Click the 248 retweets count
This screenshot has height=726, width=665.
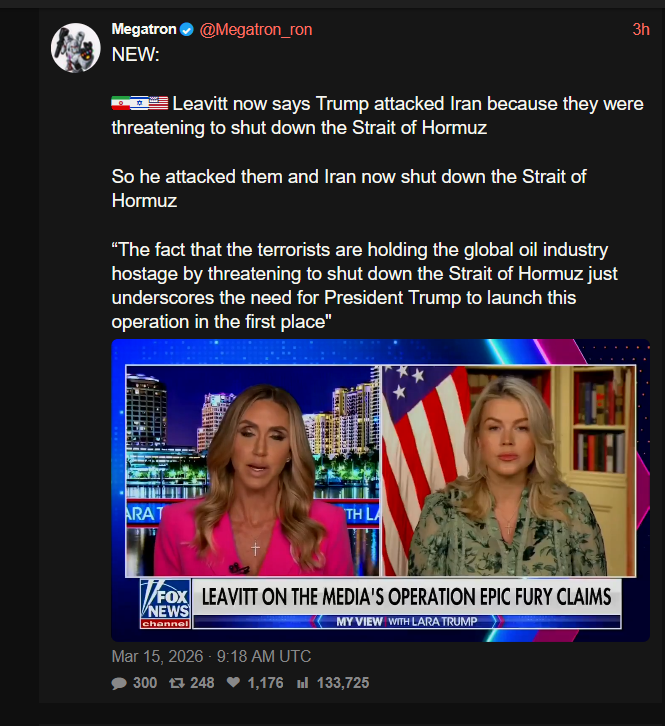(x=202, y=683)
